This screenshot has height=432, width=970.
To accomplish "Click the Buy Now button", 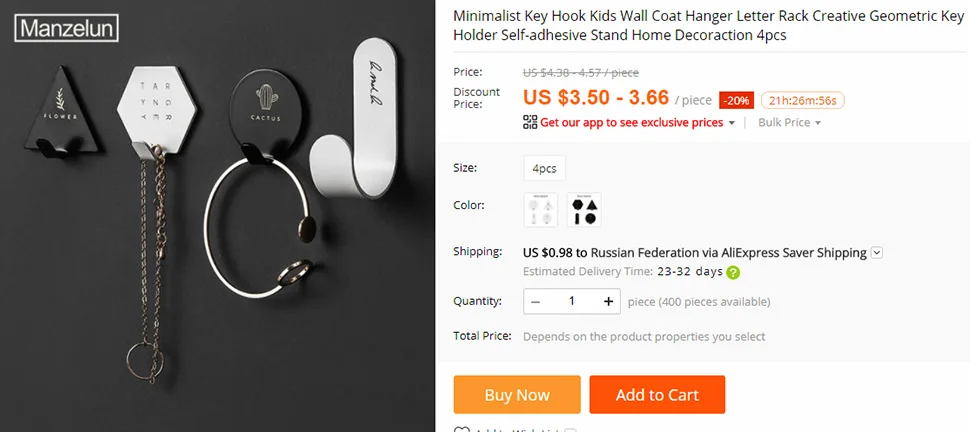I will pyautogui.click(x=517, y=395).
